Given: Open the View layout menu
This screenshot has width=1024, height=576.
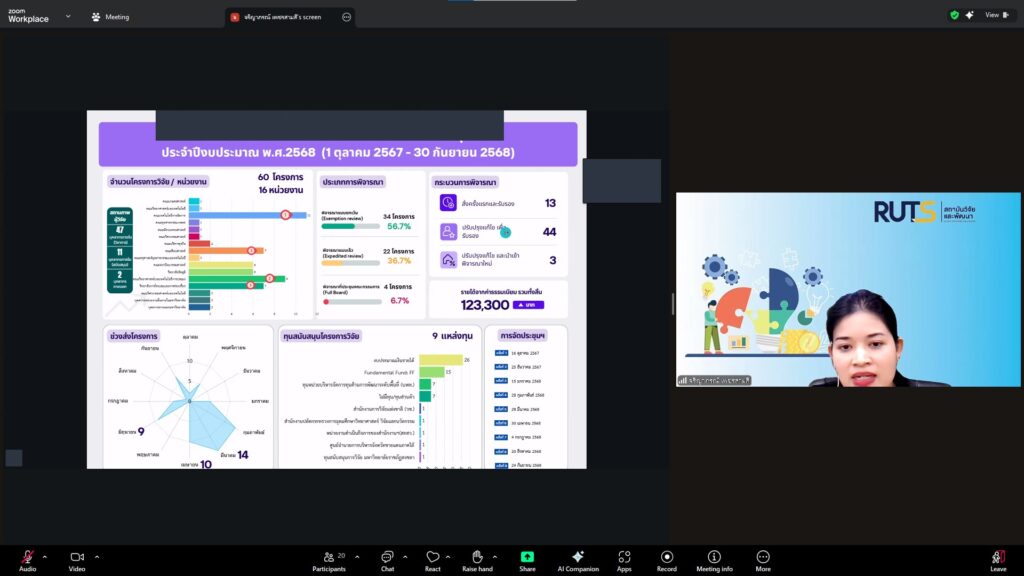Looking at the screenshot, I should (x=996, y=15).
